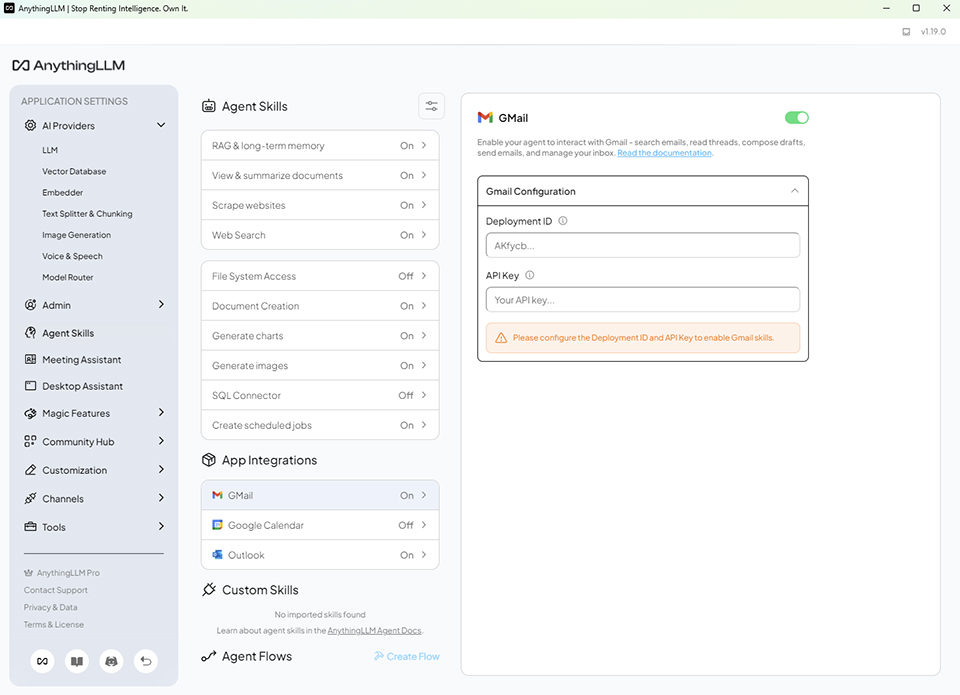
Task: Open the Scrape websites skill
Action: (x=320, y=205)
